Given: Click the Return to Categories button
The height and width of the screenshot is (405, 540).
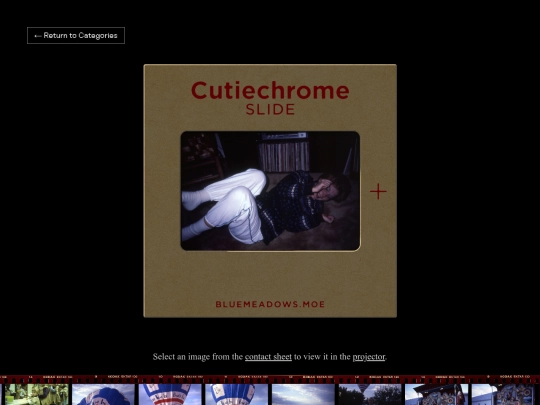Looking at the screenshot, I should click(x=76, y=35).
